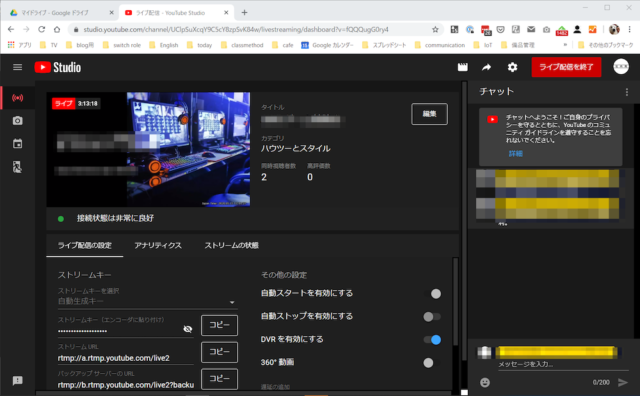Viewport: 640px width, 396px height.
Task: Switch to ライブ配信の設定 tab
Action: pos(84,245)
